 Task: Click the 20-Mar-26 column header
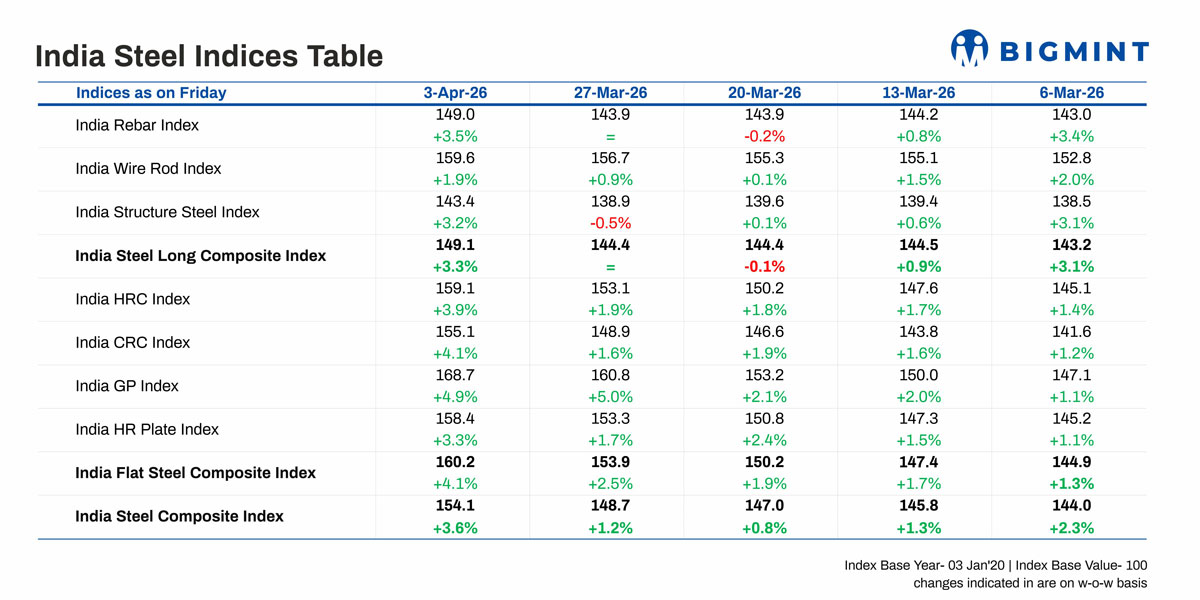click(x=764, y=93)
